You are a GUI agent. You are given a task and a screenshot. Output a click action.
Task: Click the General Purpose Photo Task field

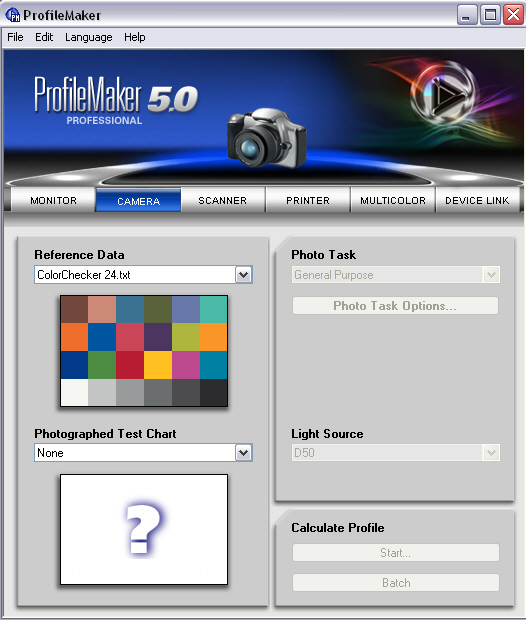pyautogui.click(x=396, y=275)
